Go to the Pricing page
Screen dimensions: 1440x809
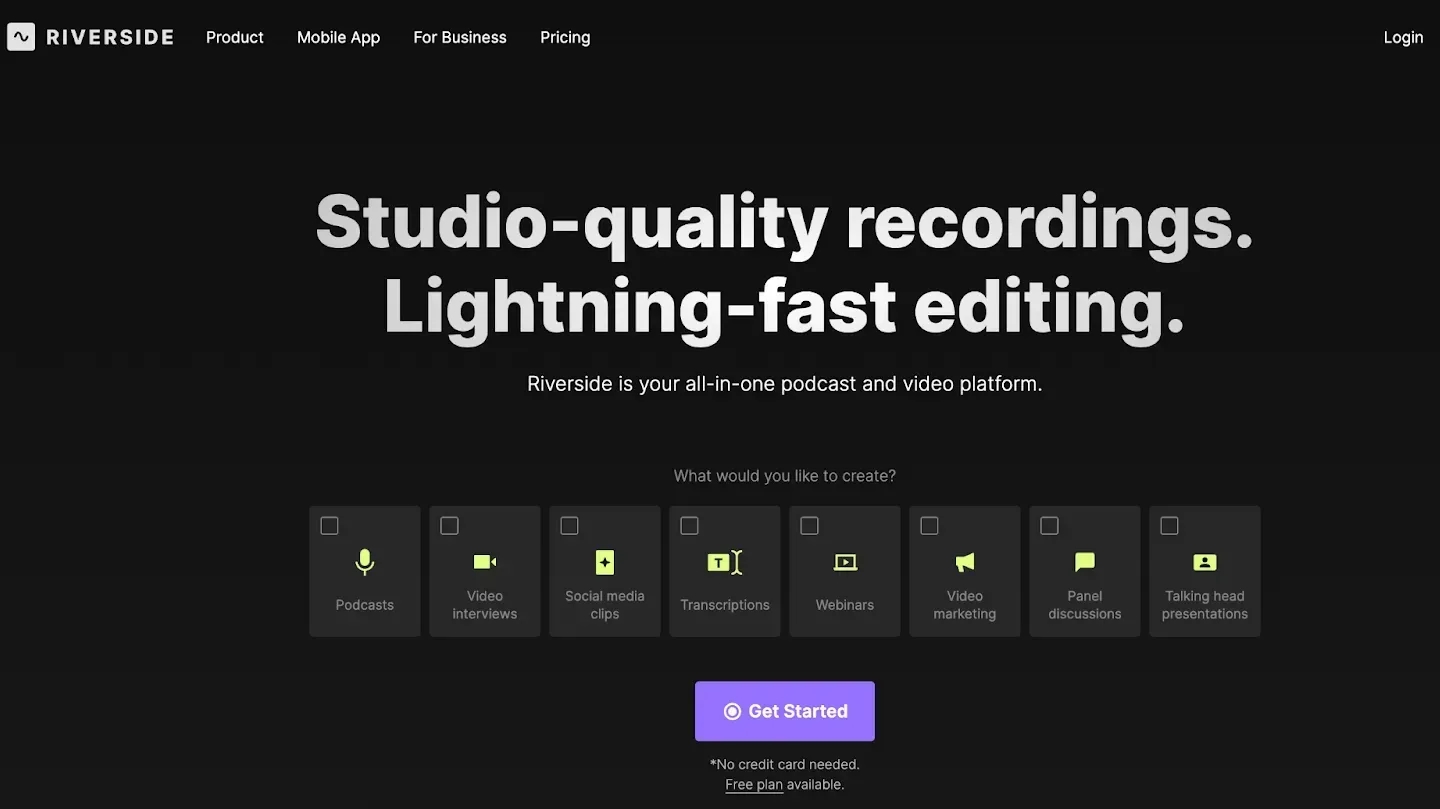pos(565,37)
